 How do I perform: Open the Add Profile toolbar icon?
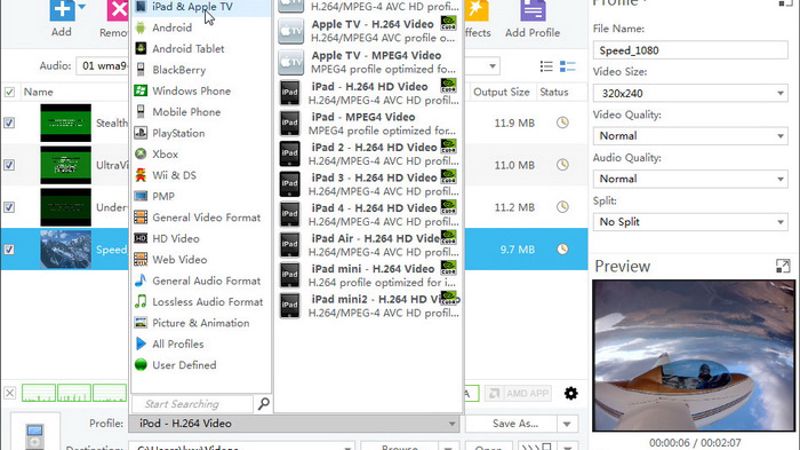(x=533, y=10)
